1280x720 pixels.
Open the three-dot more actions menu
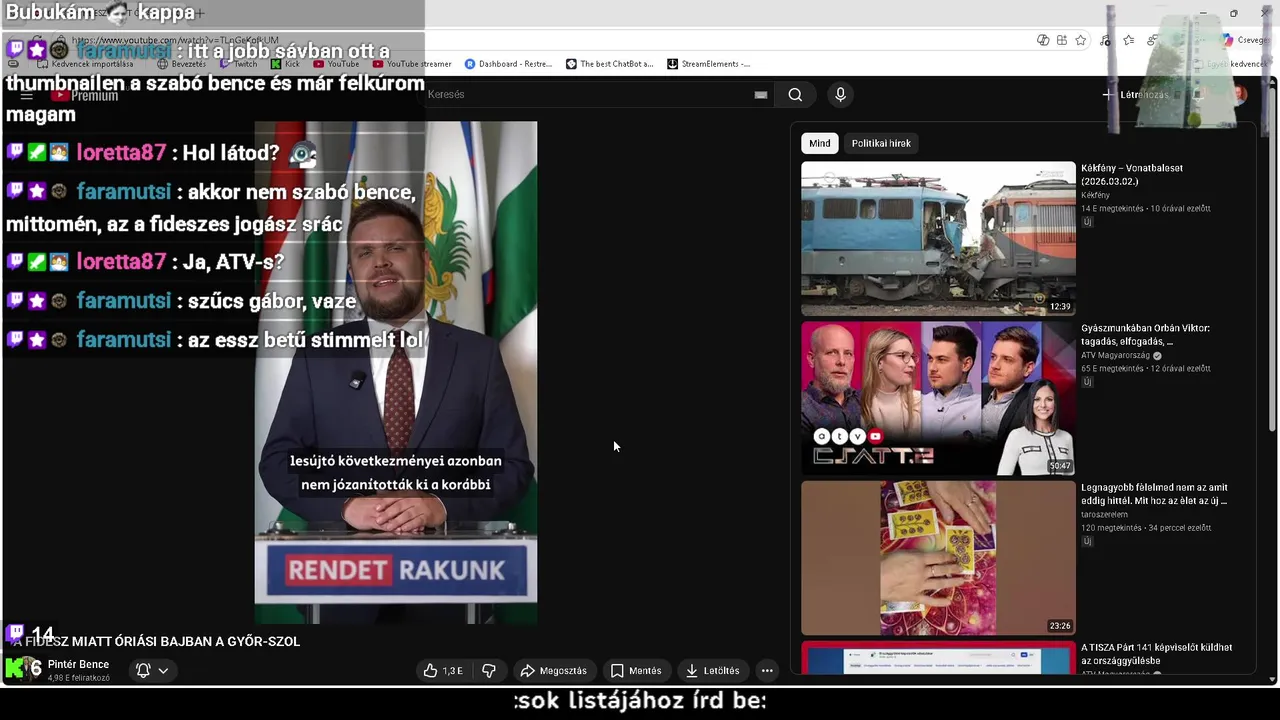(767, 670)
